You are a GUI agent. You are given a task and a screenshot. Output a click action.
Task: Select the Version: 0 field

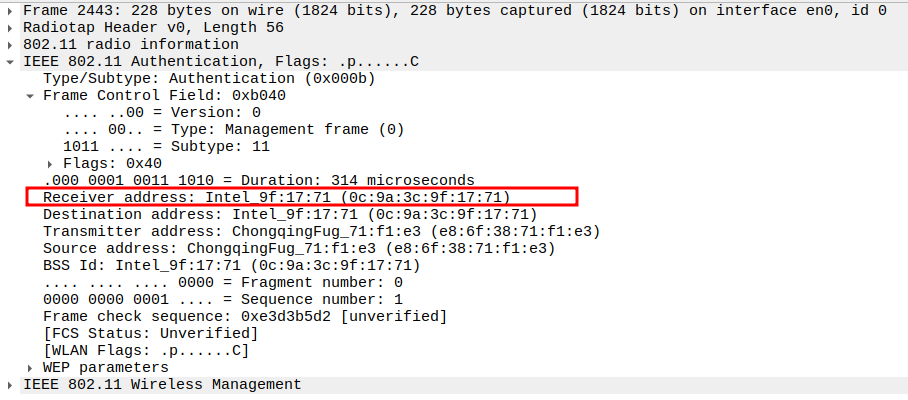point(162,112)
